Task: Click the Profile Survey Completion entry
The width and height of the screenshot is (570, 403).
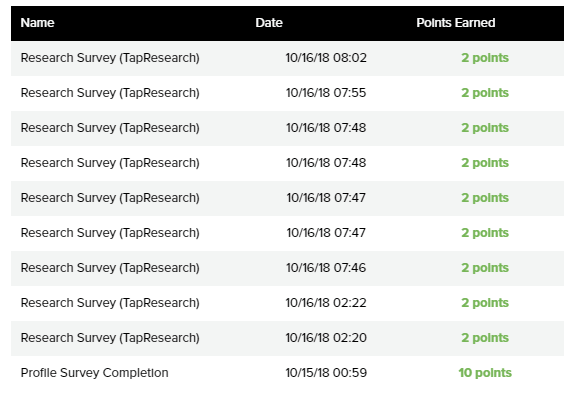Action: (x=95, y=373)
